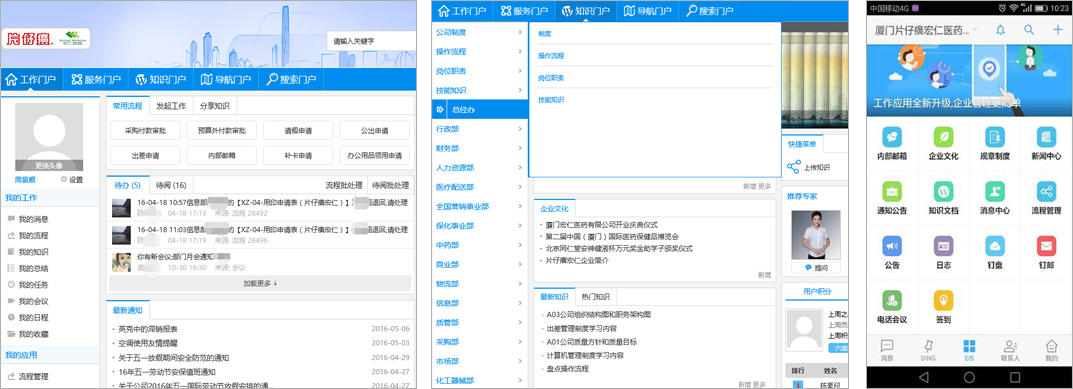Click the 请输入关键字 search field
Viewport: 1073px width, 389px height.
(371, 41)
